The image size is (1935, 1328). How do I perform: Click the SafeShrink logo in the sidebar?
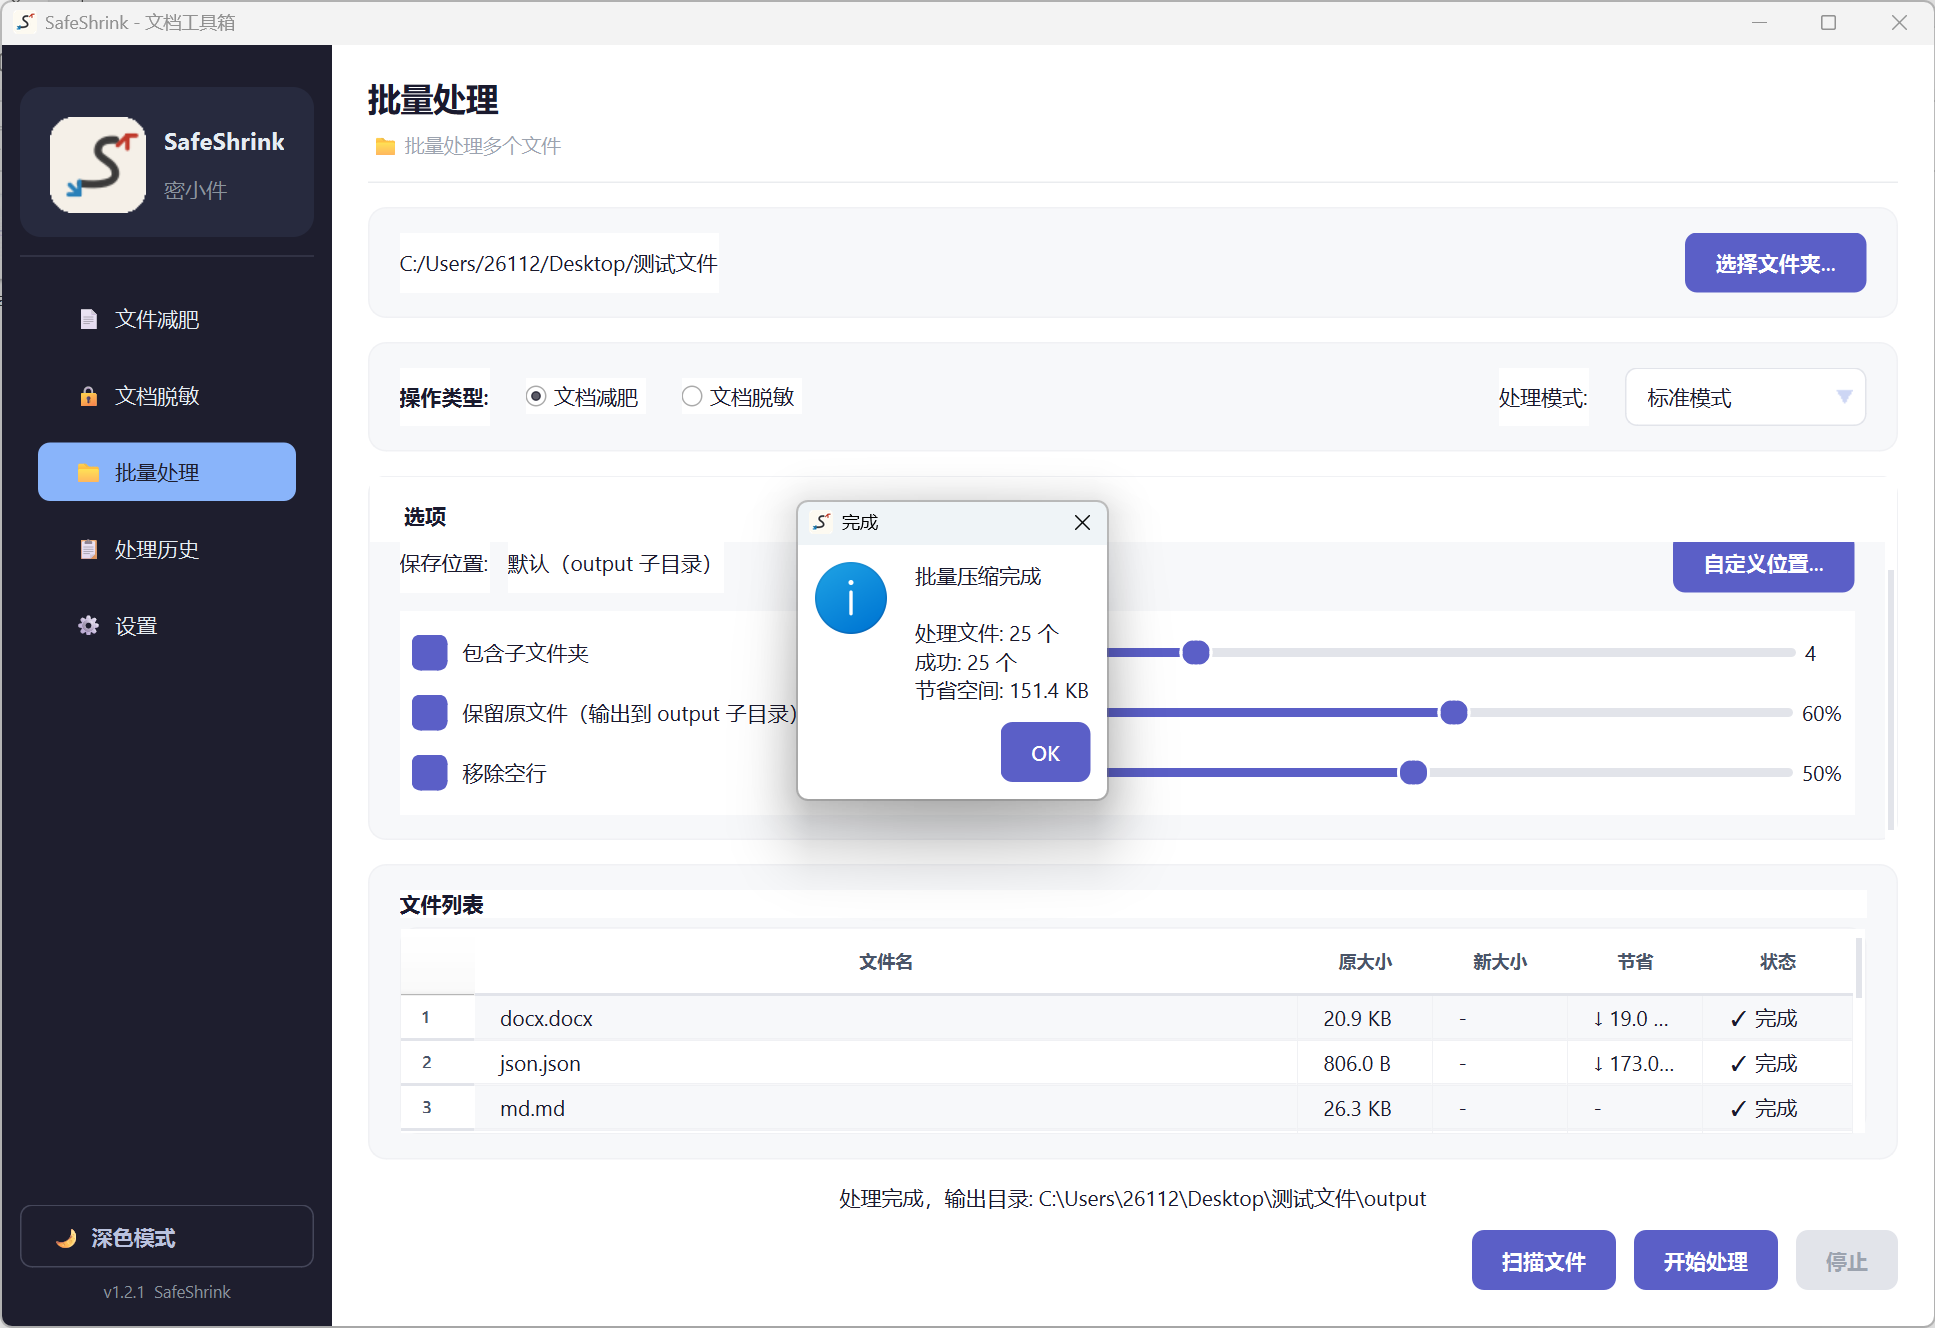[98, 165]
